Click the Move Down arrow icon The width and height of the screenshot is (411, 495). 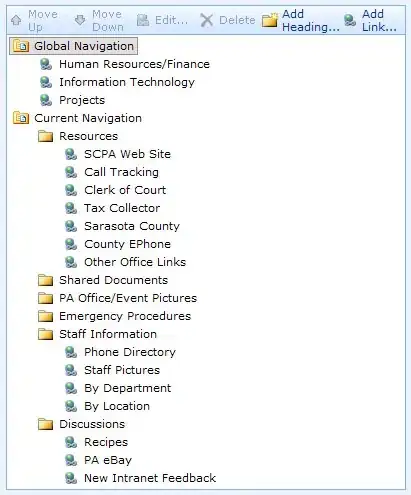click(80, 20)
